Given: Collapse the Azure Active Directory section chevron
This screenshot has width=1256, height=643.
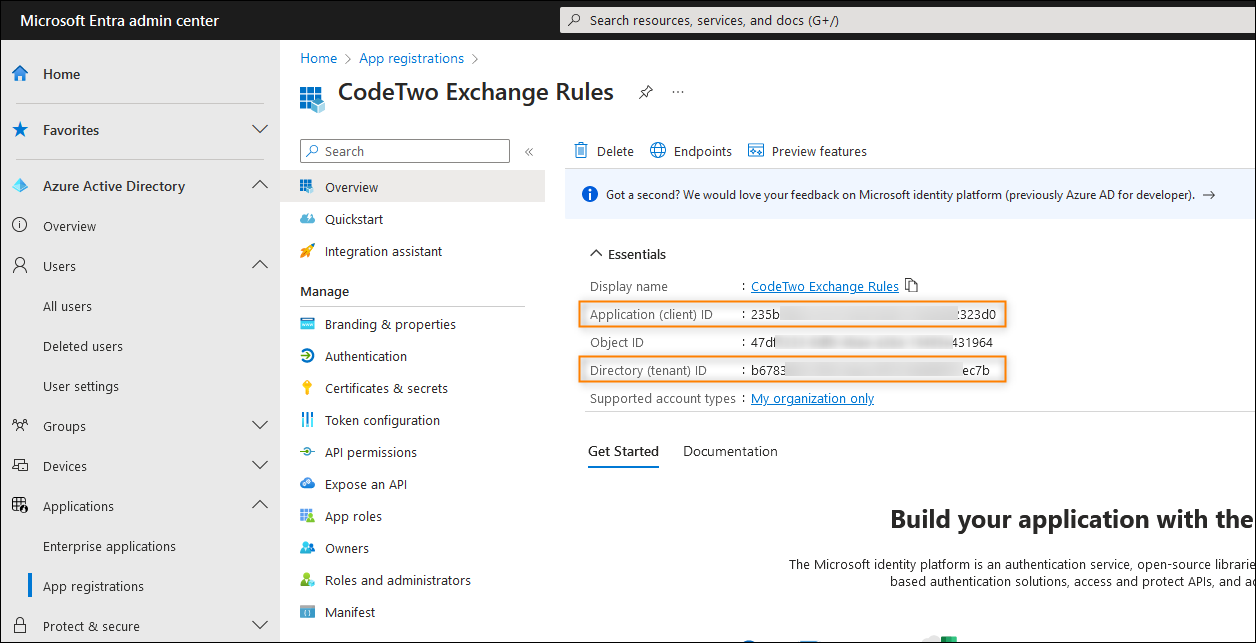Looking at the screenshot, I should tap(260, 186).
